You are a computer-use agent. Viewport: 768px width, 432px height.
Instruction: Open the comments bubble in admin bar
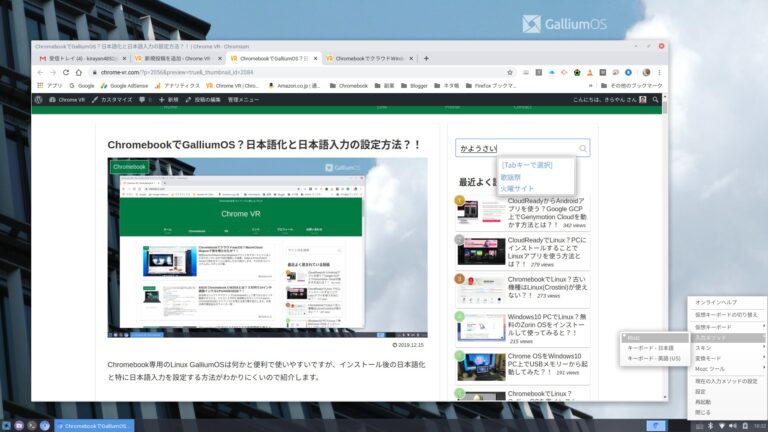143,99
